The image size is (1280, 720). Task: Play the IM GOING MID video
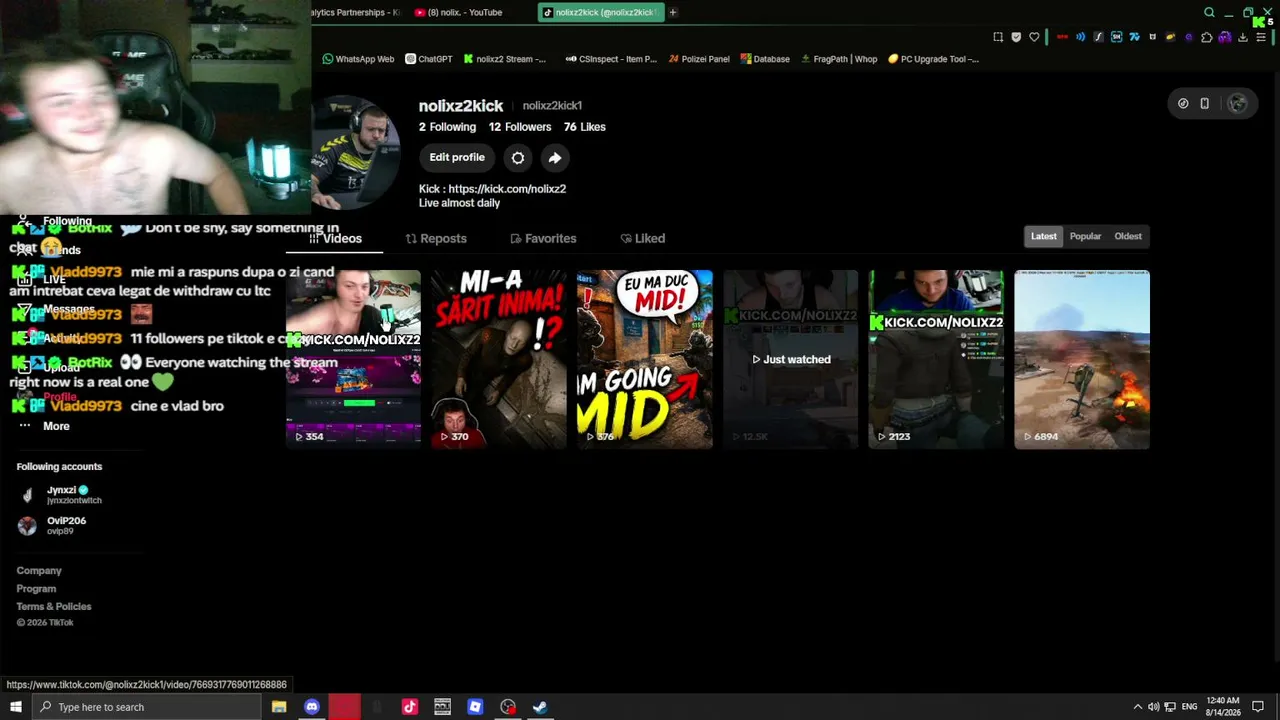point(645,359)
